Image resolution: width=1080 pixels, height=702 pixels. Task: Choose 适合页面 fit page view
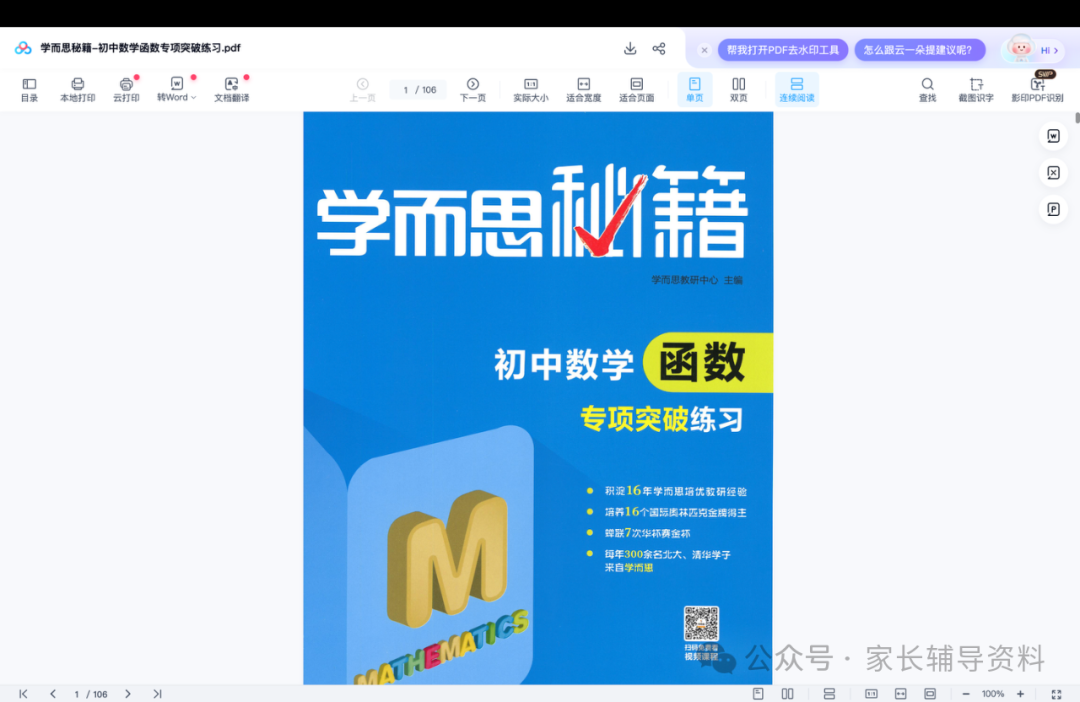(x=636, y=90)
